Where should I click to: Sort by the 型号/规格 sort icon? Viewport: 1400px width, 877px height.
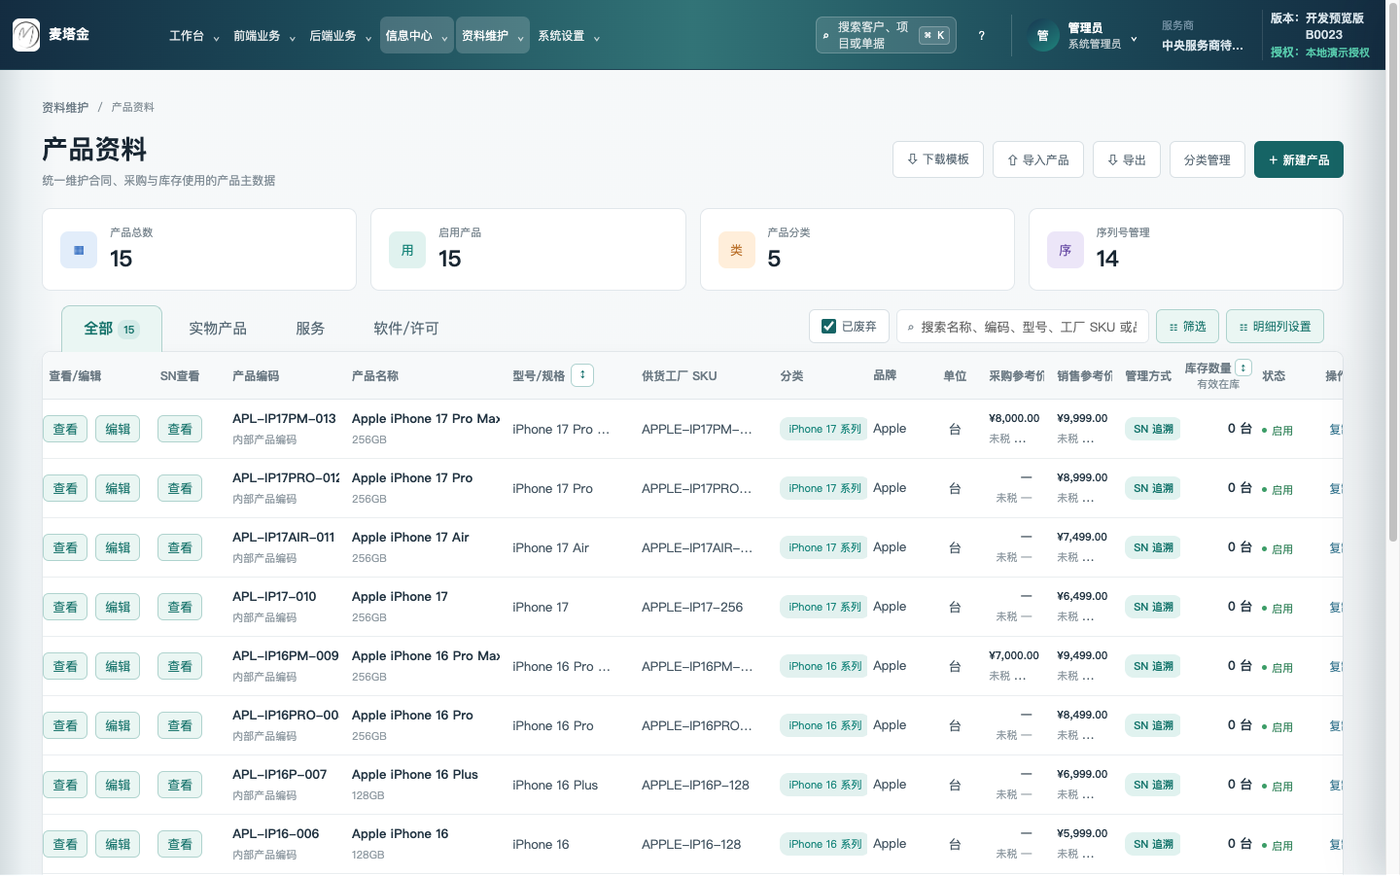[582, 376]
